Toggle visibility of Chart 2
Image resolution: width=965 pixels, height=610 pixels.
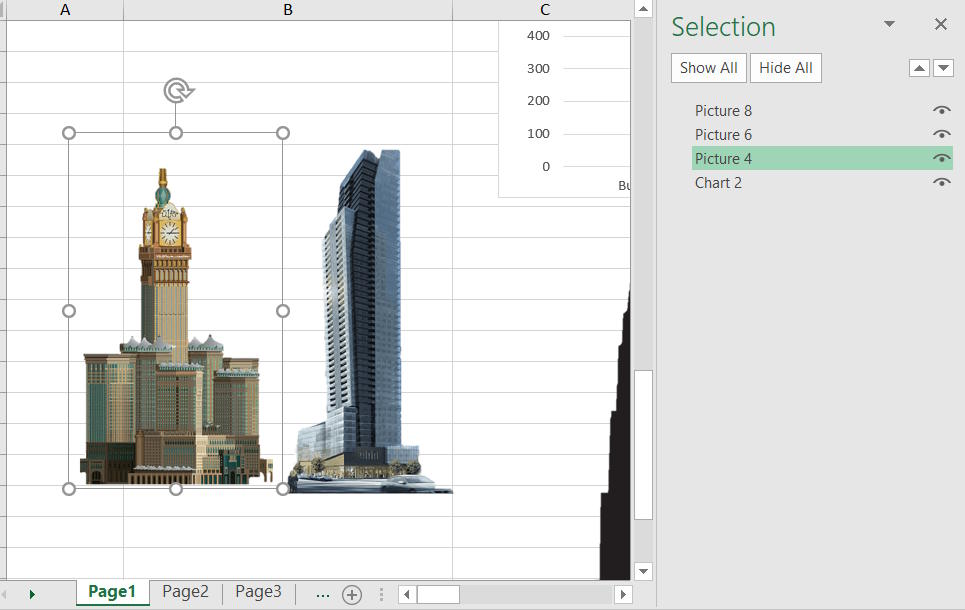(941, 182)
